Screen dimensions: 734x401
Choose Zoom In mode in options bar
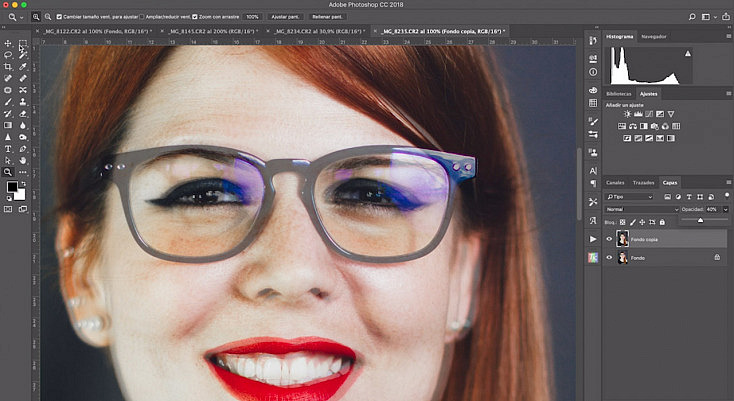point(36,17)
